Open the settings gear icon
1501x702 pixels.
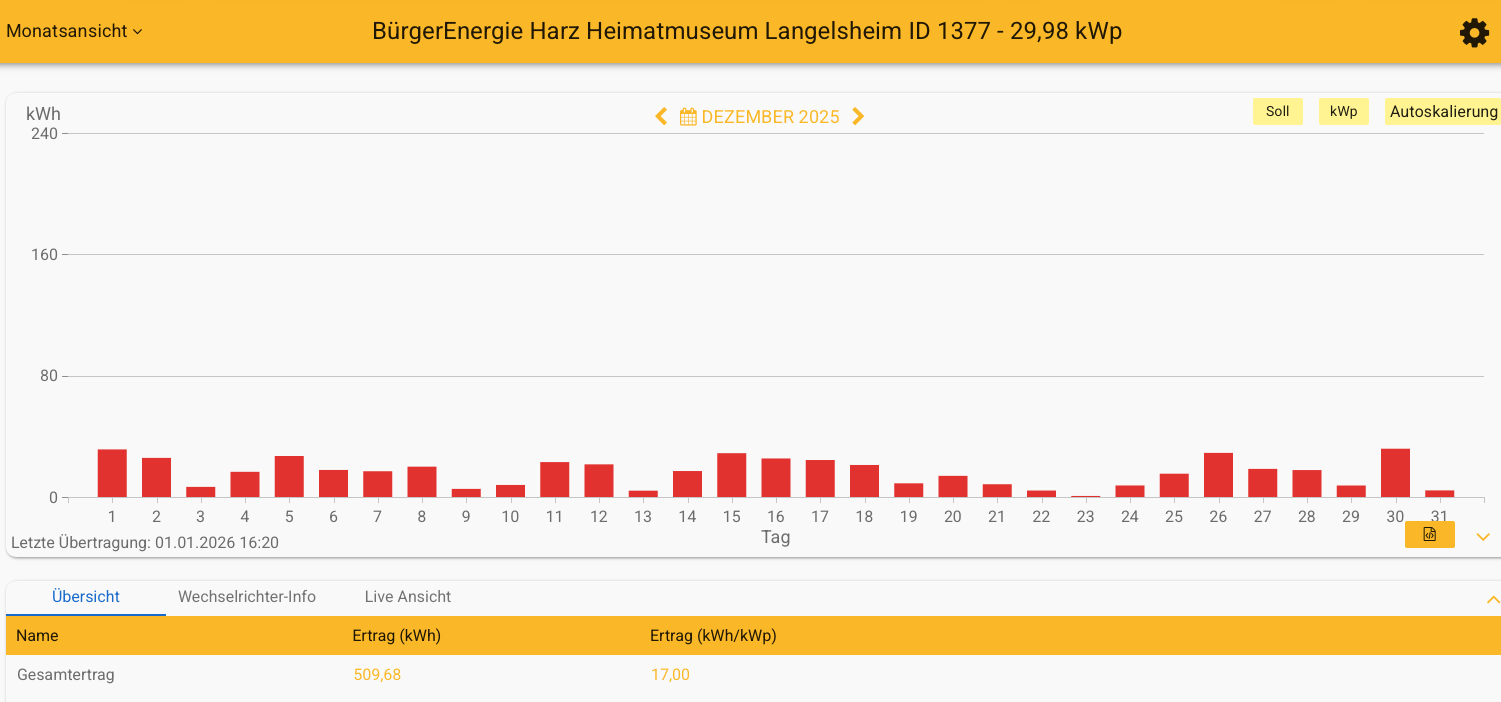click(1473, 33)
